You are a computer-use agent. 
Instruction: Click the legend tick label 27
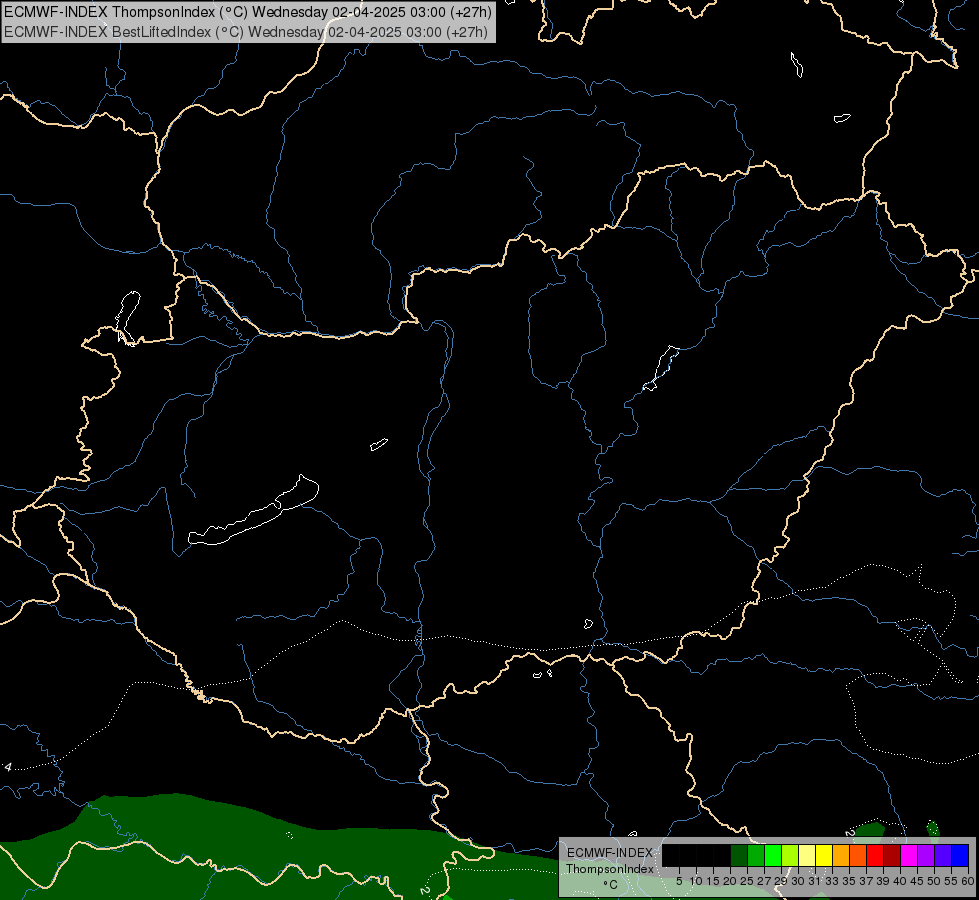(x=764, y=881)
